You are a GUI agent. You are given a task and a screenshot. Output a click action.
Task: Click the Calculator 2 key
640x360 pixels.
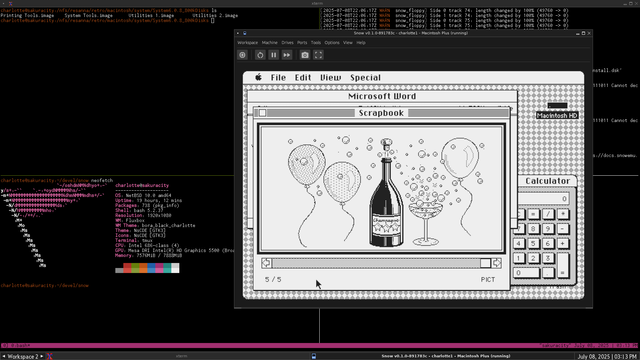(x=533, y=258)
